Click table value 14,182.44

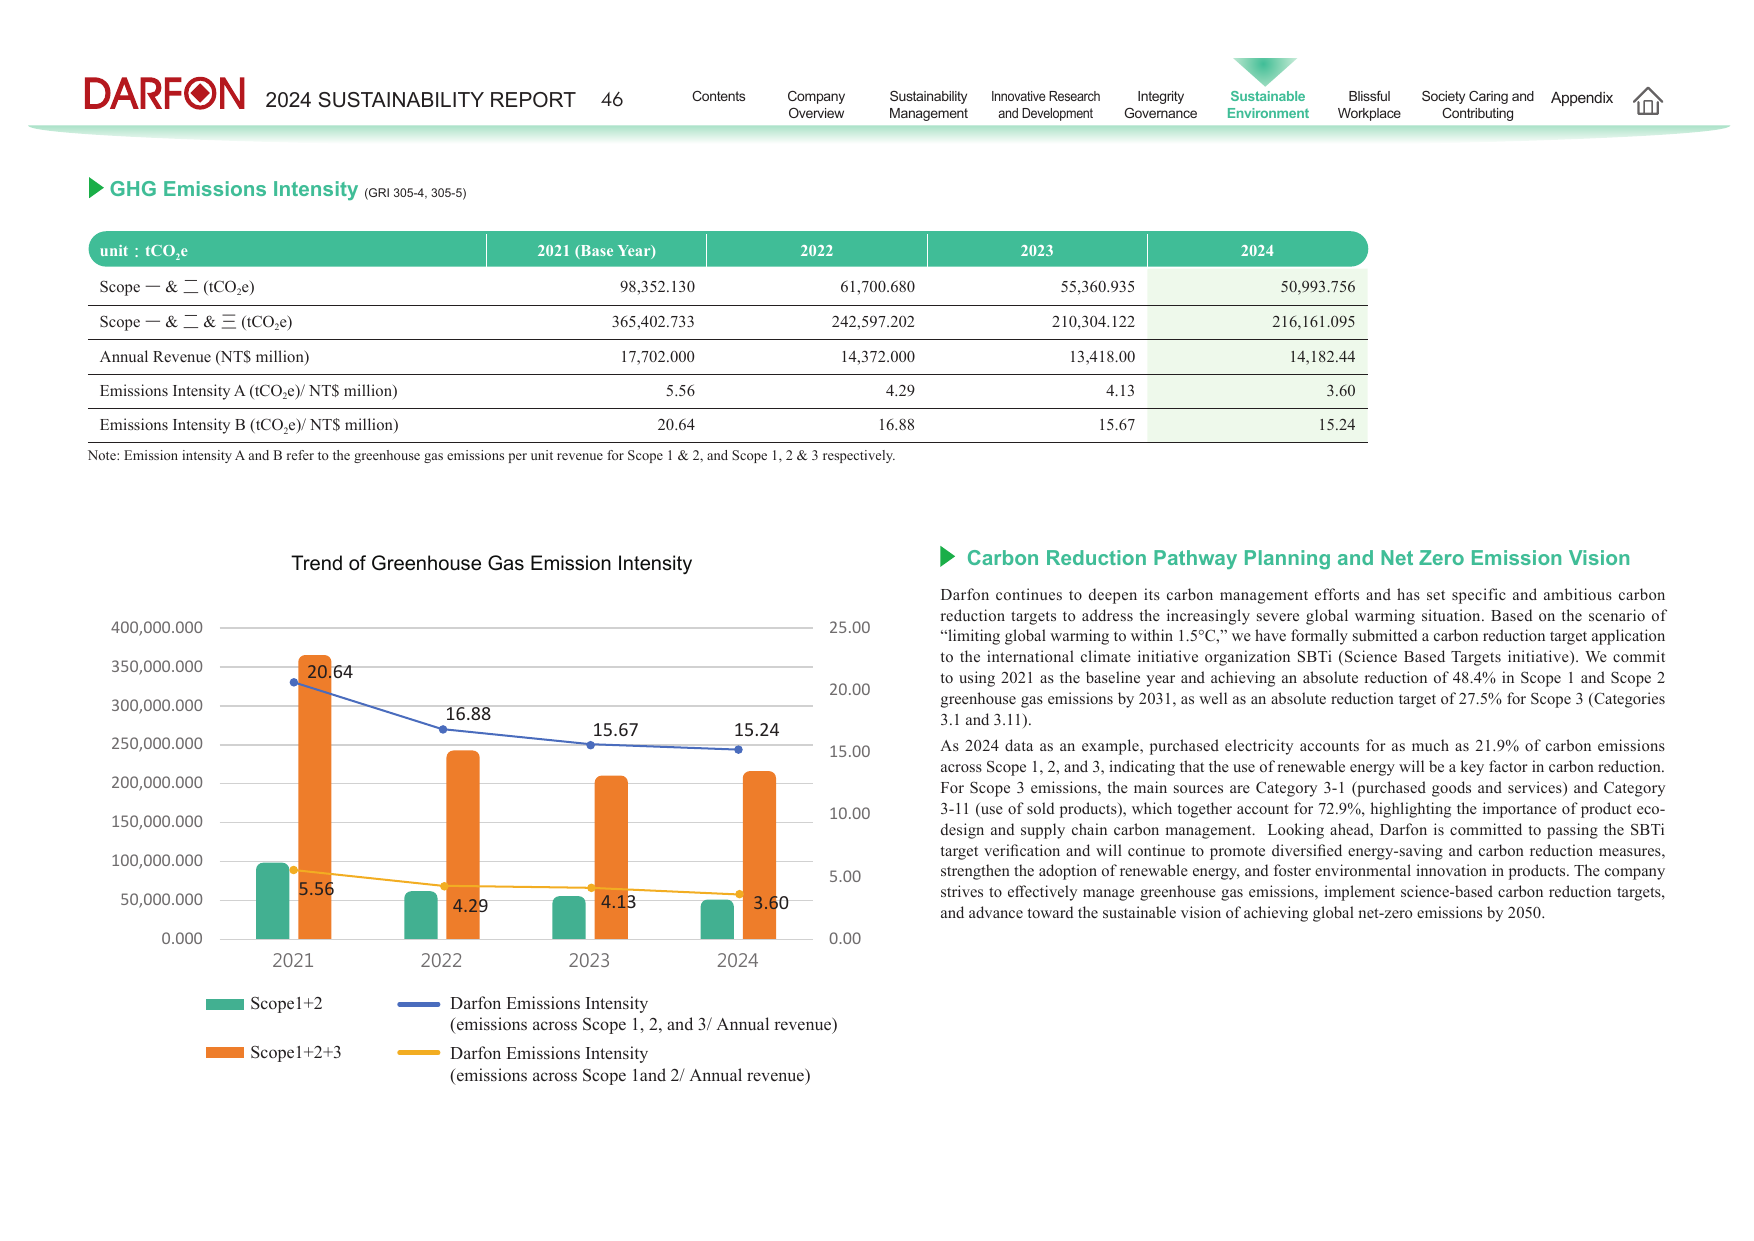[1322, 357]
